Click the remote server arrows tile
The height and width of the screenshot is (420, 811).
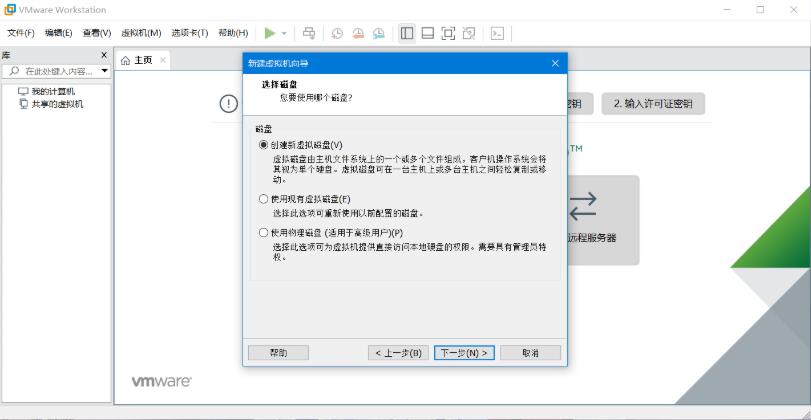coord(603,220)
